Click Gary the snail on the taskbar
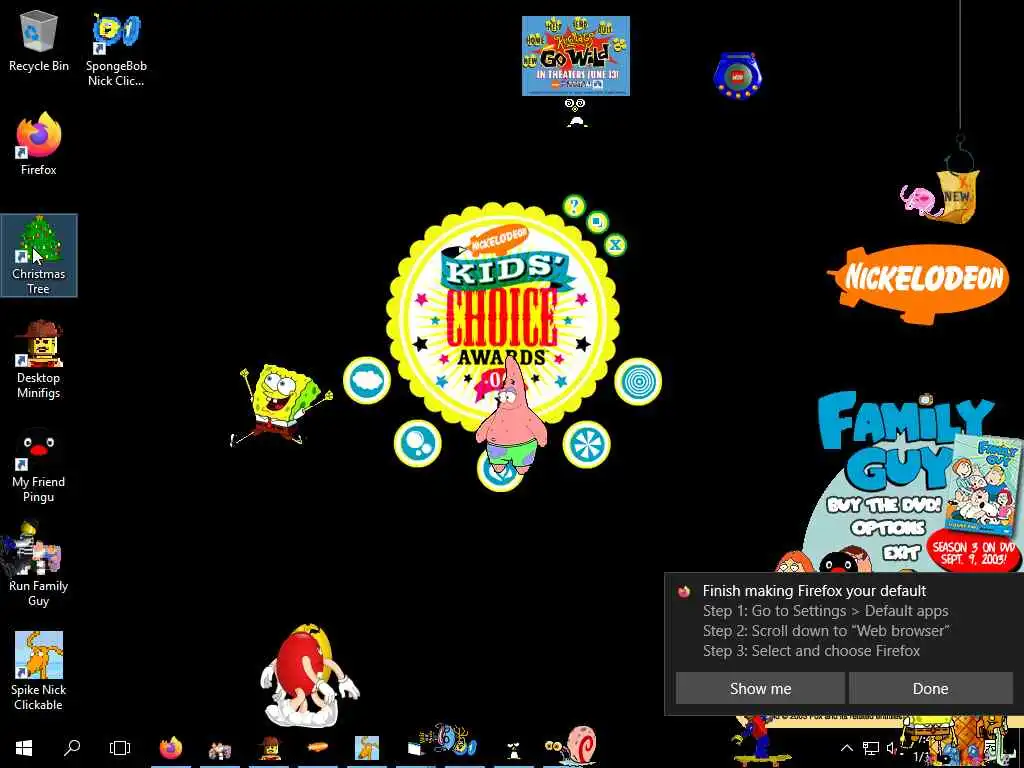Screen dimensions: 1024x768 572,744
